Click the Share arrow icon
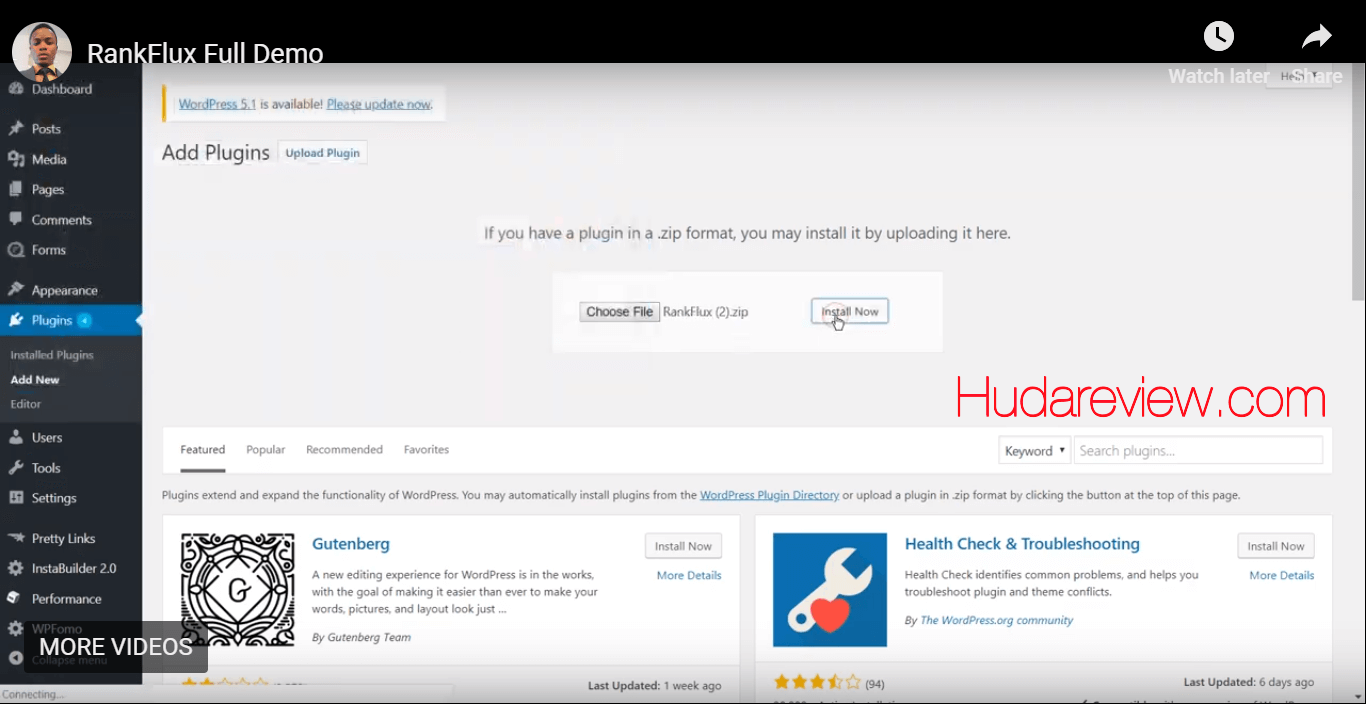Image resolution: width=1366 pixels, height=704 pixels. click(x=1316, y=37)
